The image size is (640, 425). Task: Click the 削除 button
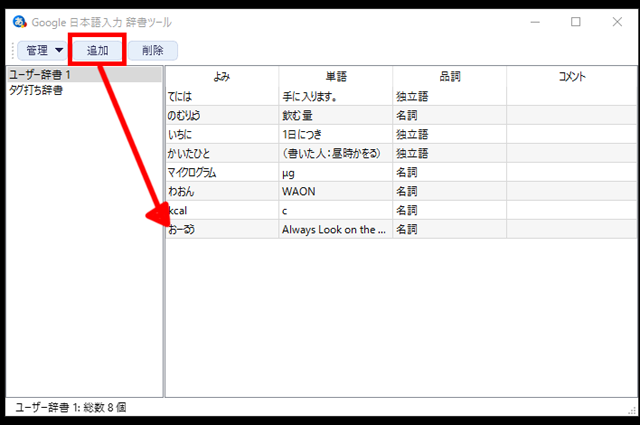click(153, 51)
